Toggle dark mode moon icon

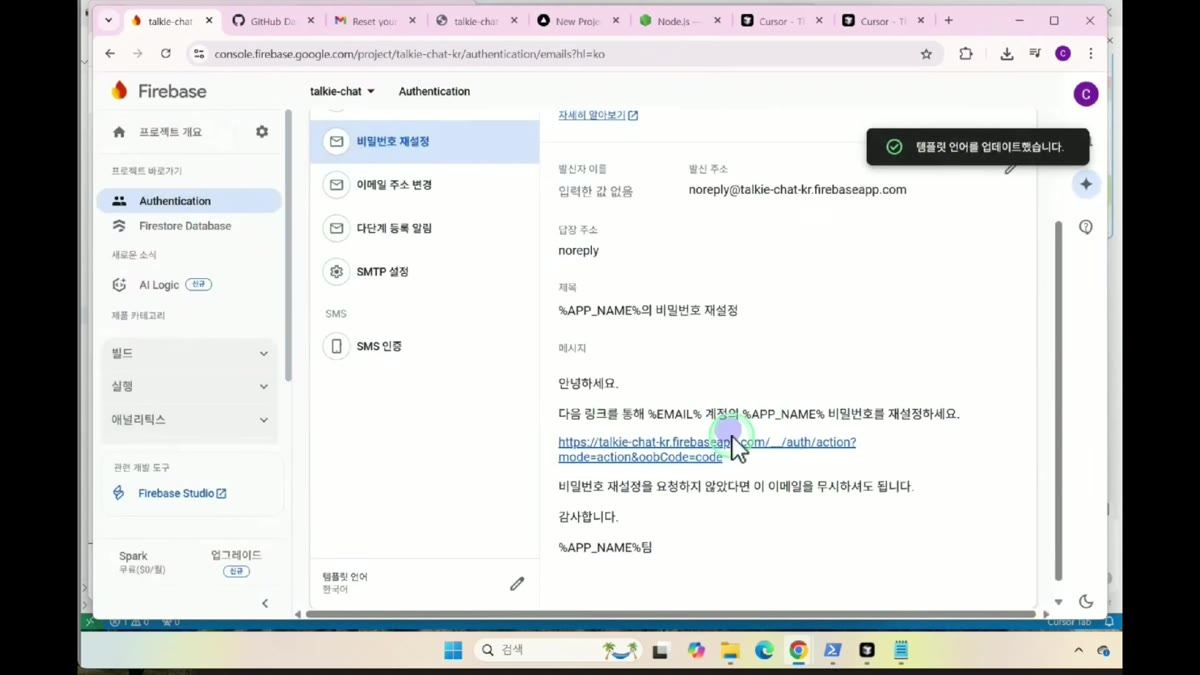[x=1086, y=601]
